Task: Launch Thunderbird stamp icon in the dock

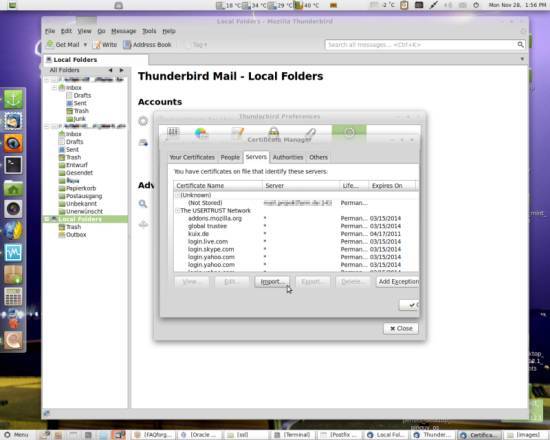Action: tap(13, 121)
